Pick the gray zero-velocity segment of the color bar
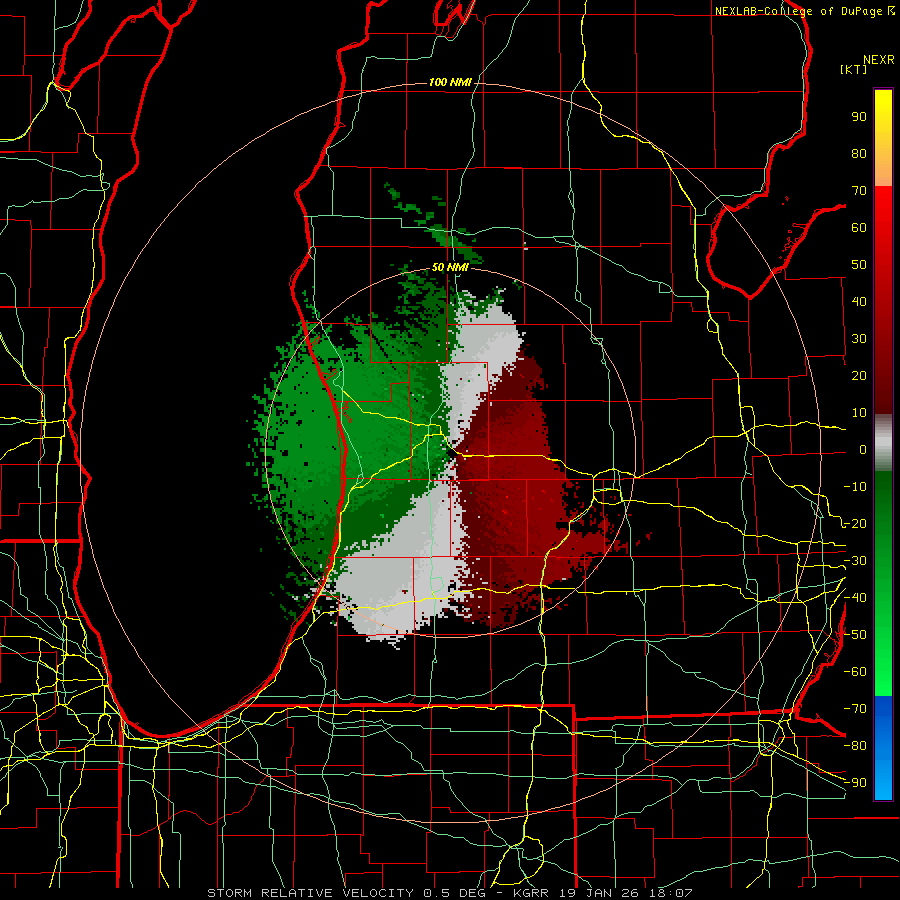Viewport: 900px width, 900px height. point(883,445)
